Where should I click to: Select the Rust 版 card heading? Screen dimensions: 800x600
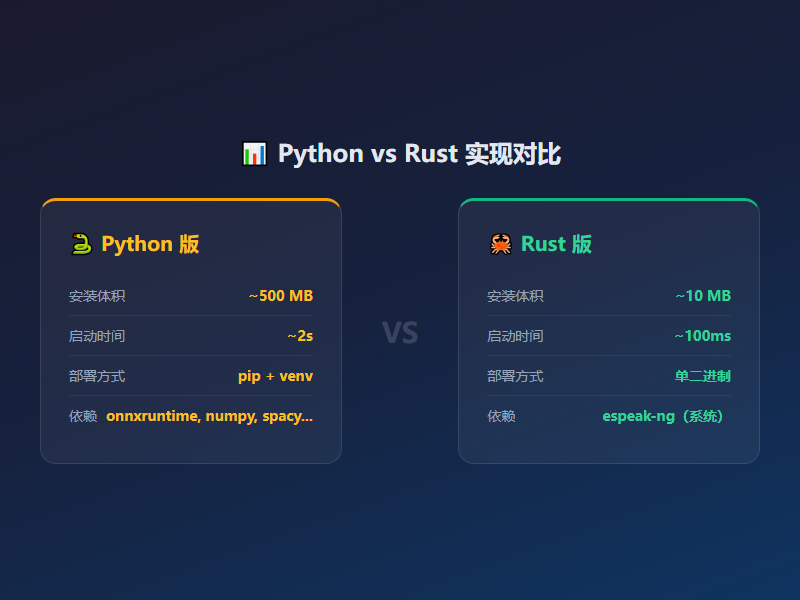pyautogui.click(x=556, y=244)
